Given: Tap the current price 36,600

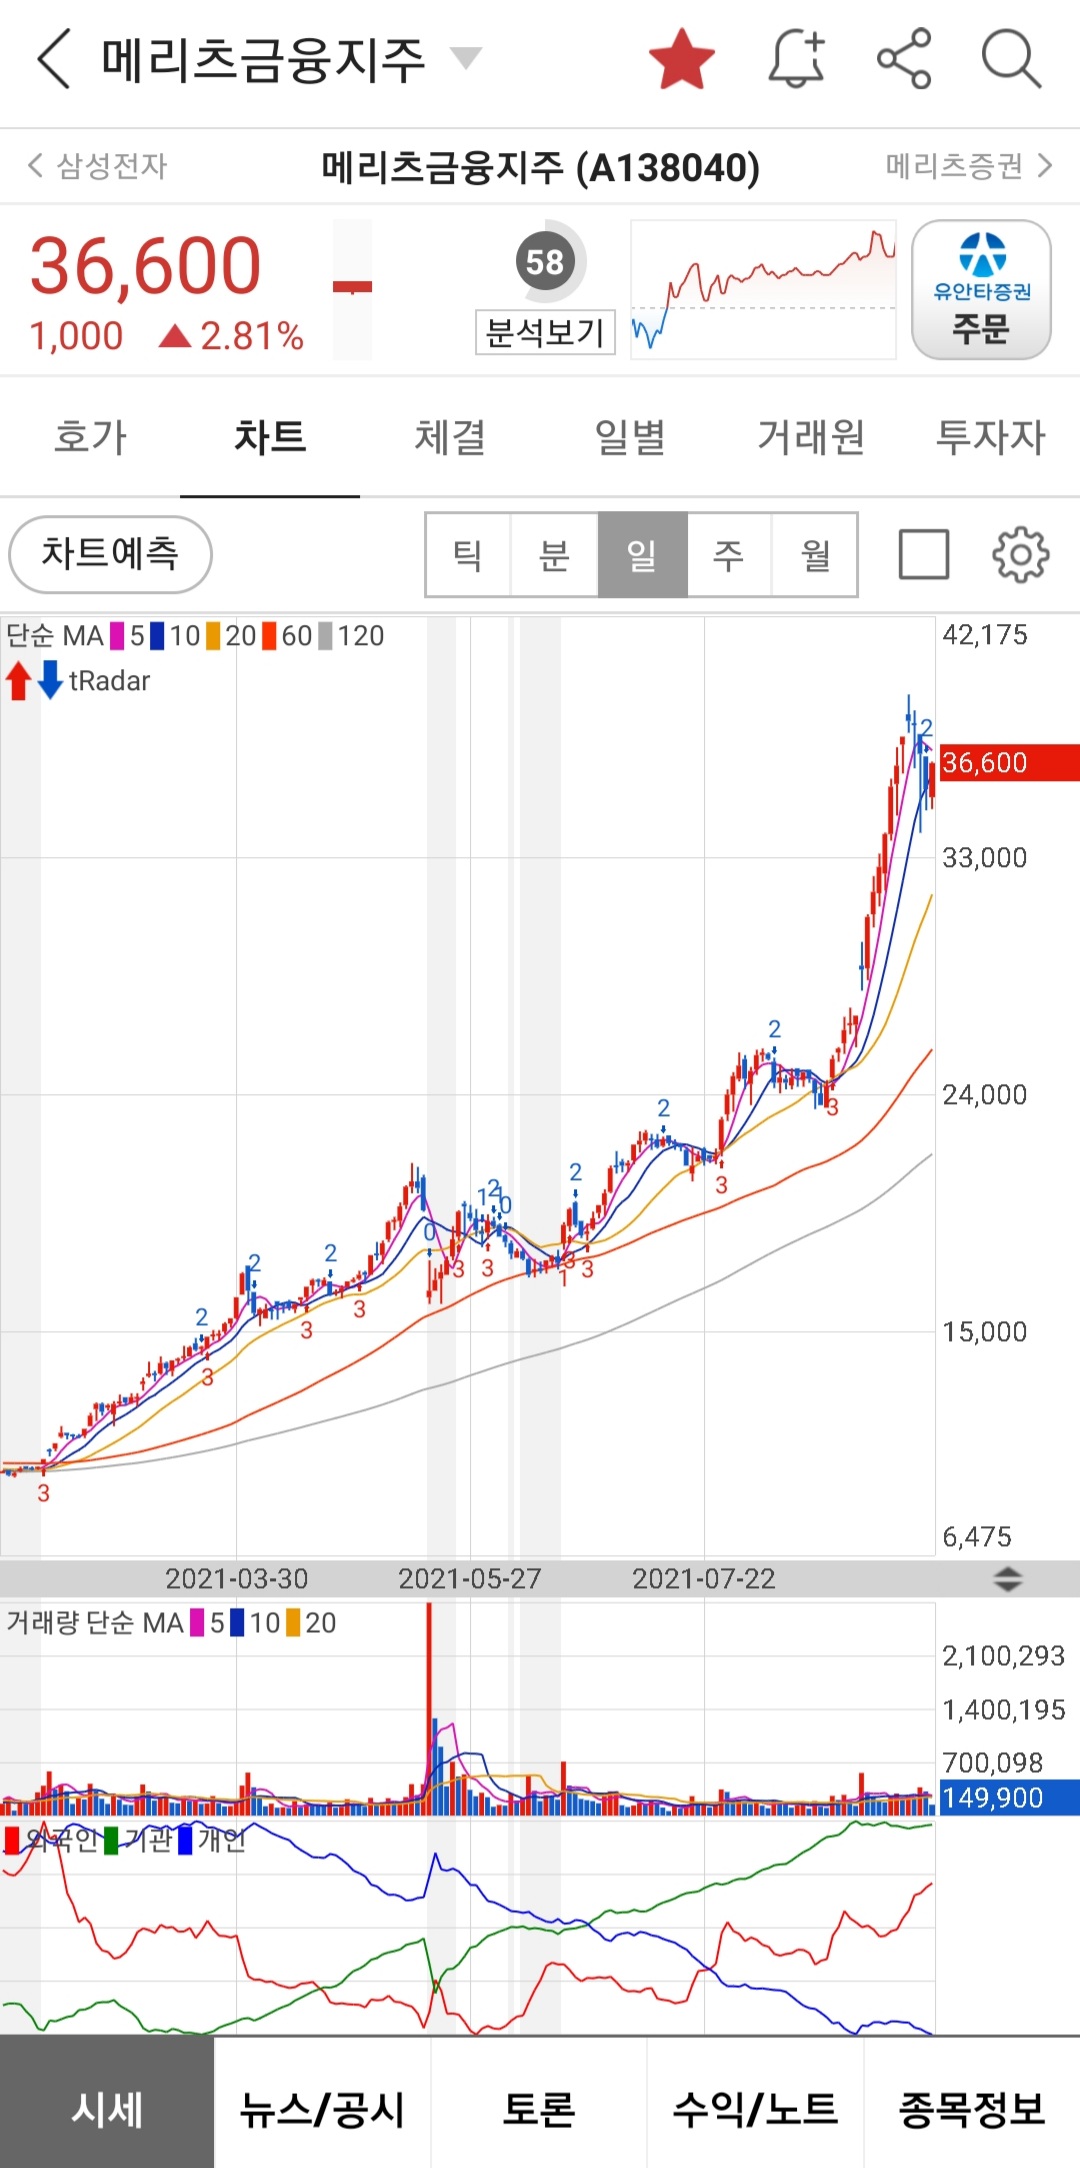Looking at the screenshot, I should tap(146, 266).
